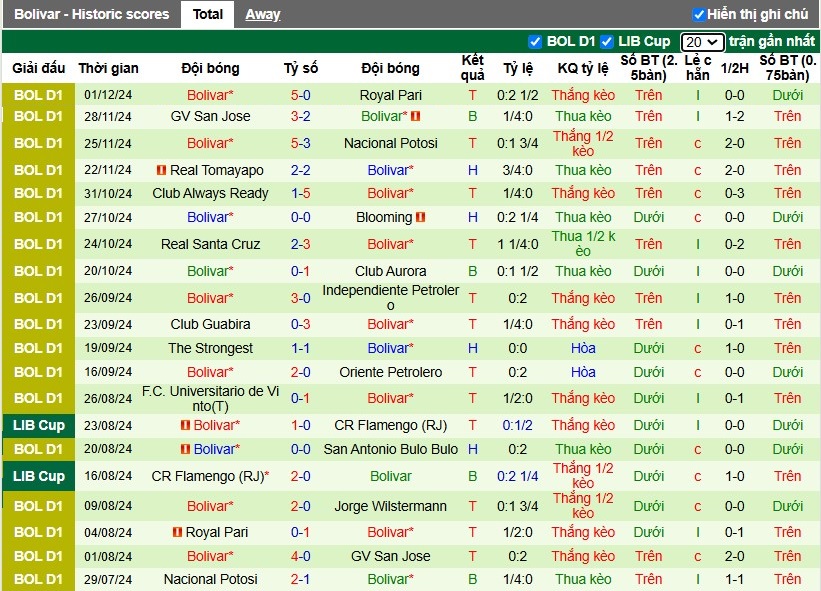Select the Nacional Potosi away team on 25/11/24
The width and height of the screenshot is (821, 591).
[x=391, y=143]
